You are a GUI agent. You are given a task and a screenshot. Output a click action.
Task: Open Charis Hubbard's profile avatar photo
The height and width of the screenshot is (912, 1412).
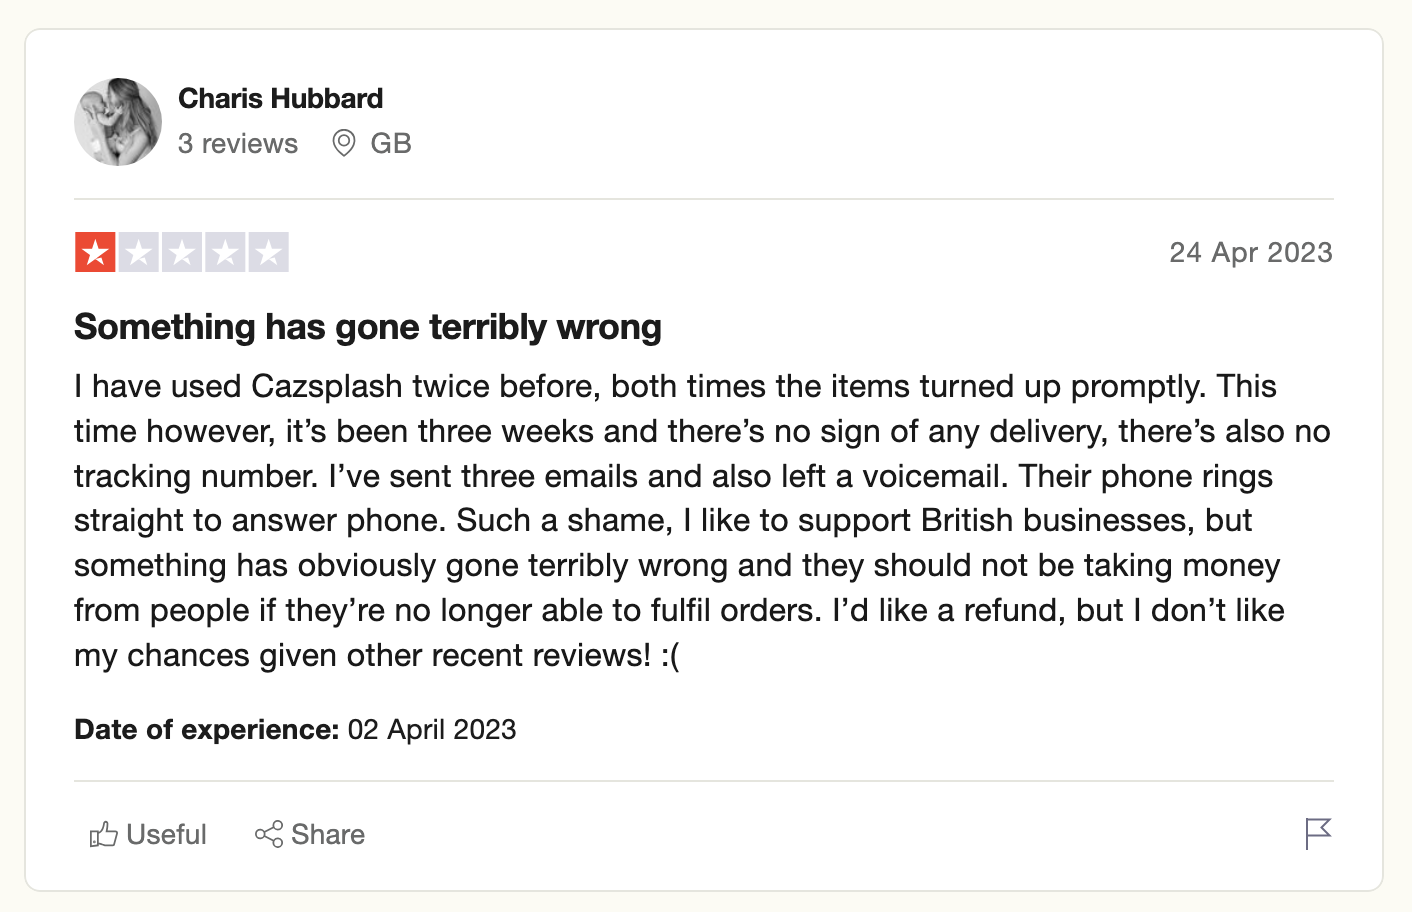pos(118,122)
